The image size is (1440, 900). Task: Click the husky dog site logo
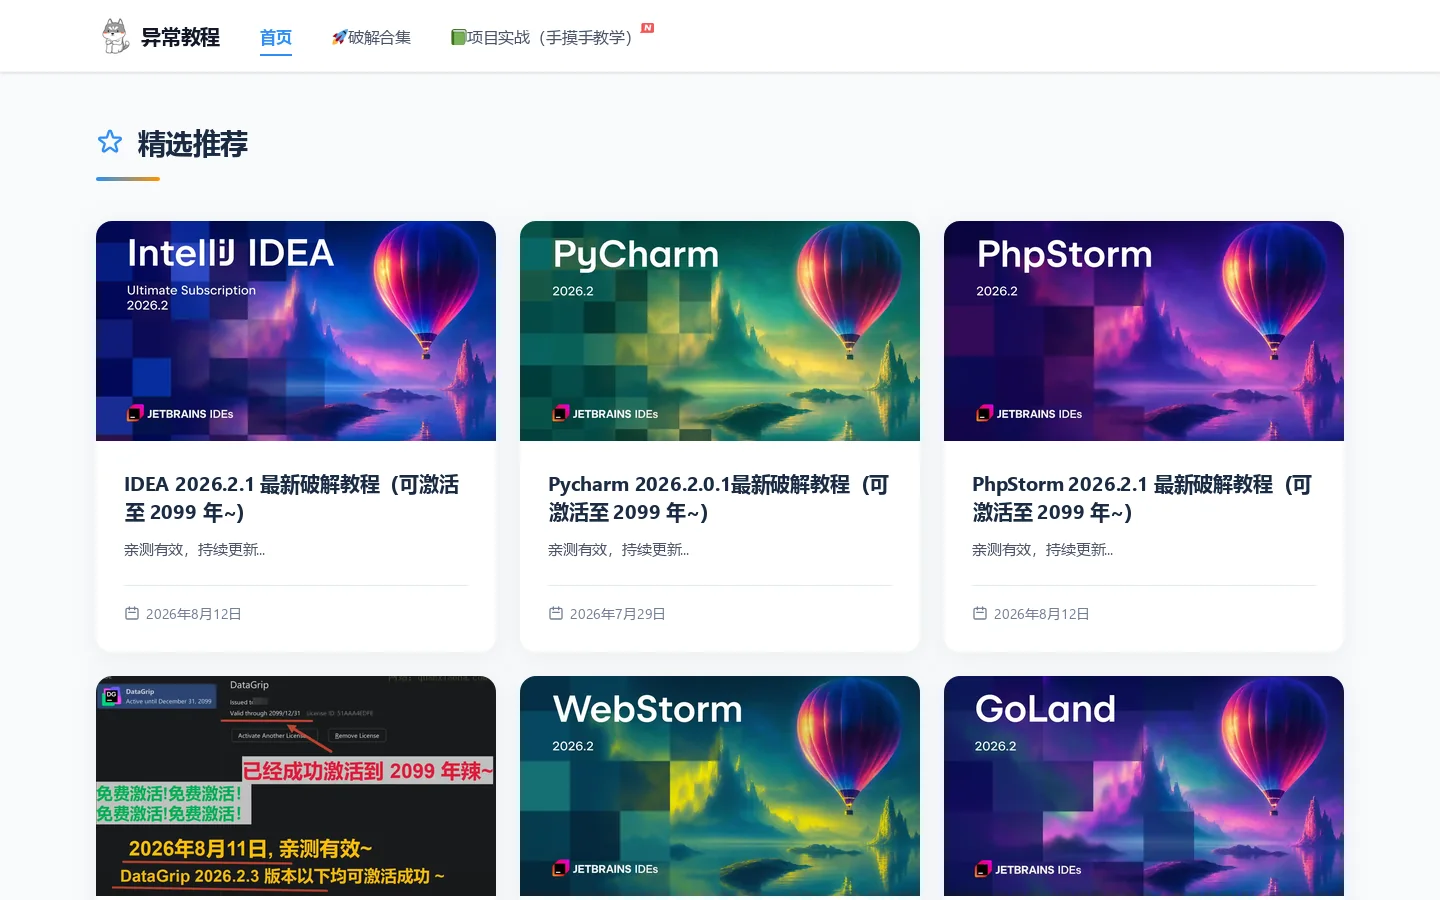[116, 36]
